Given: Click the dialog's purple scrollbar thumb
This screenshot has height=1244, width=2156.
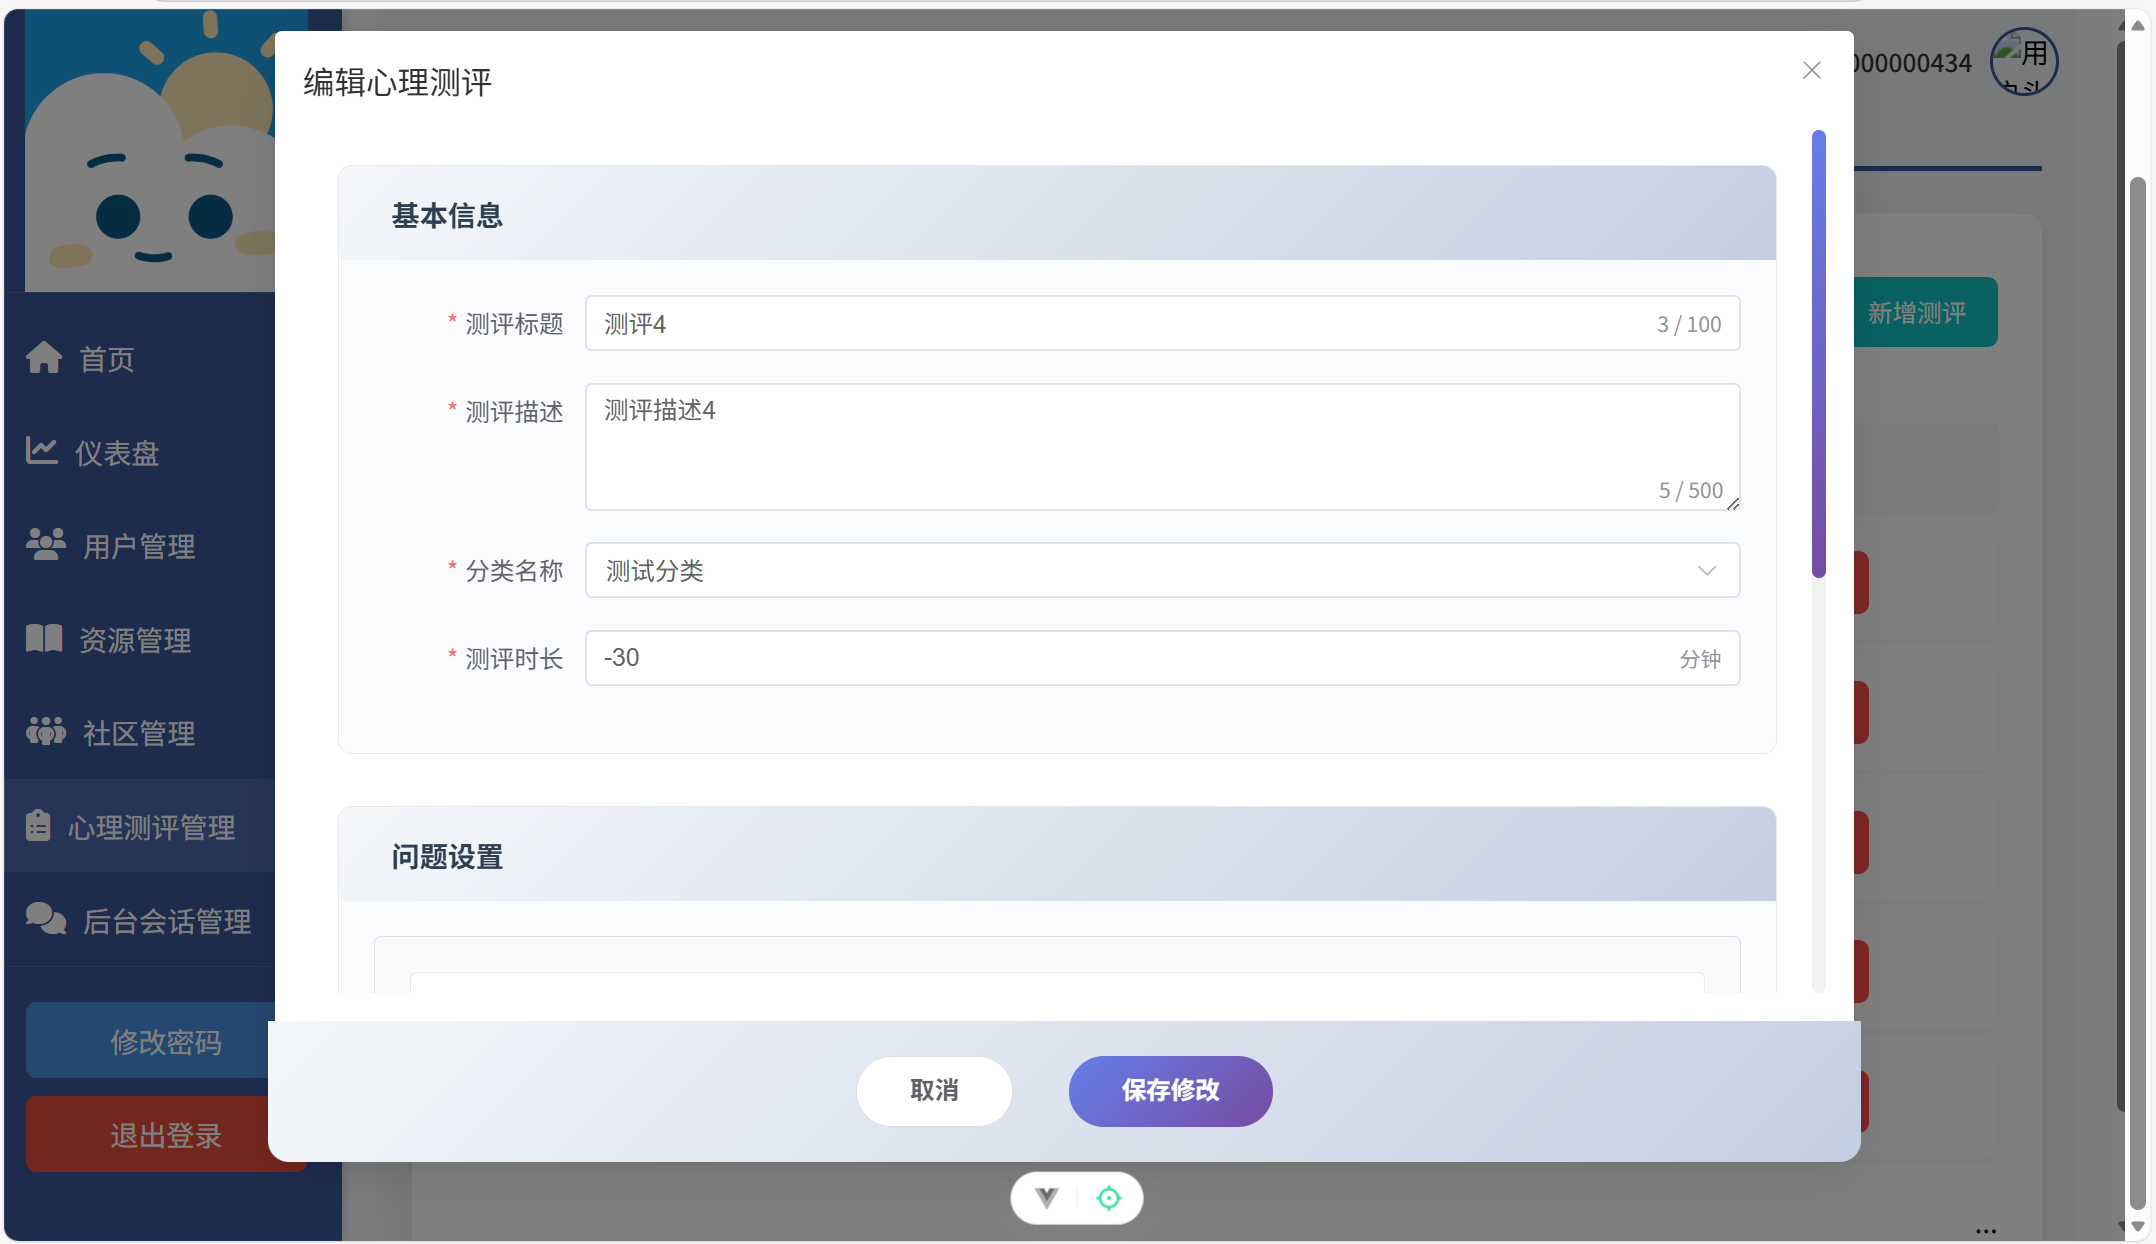Looking at the screenshot, I should click(1819, 354).
